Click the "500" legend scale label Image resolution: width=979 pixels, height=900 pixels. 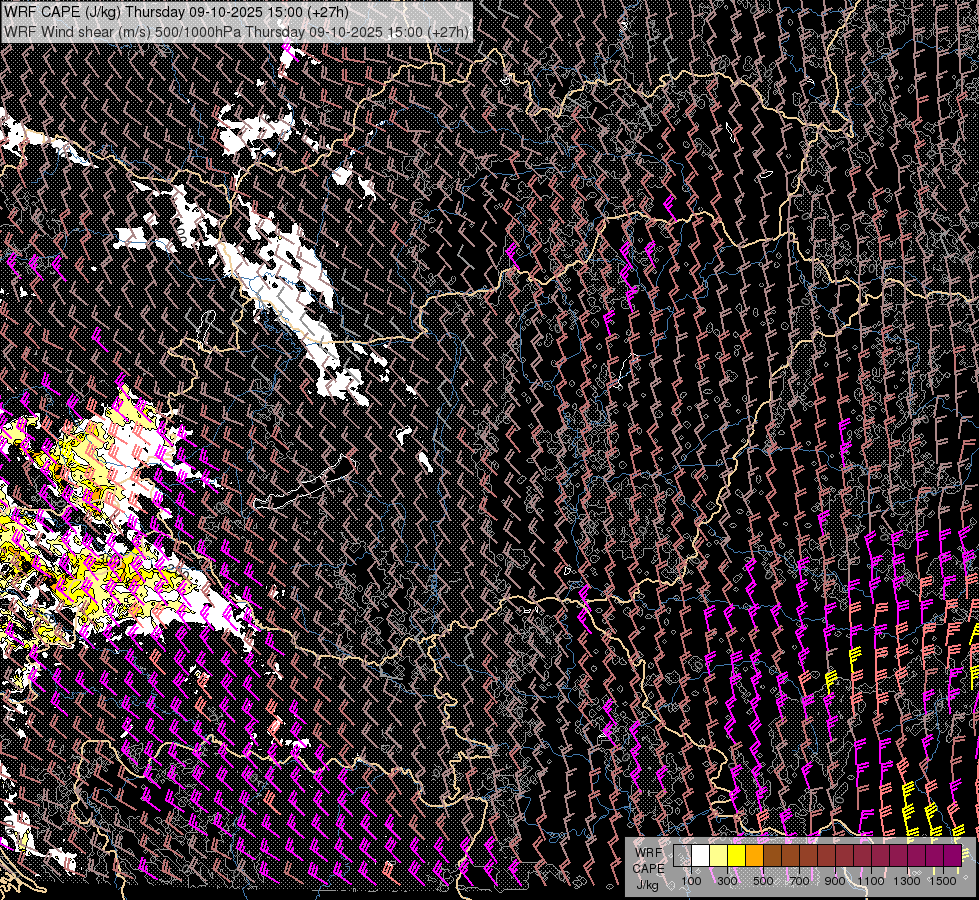[763, 881]
